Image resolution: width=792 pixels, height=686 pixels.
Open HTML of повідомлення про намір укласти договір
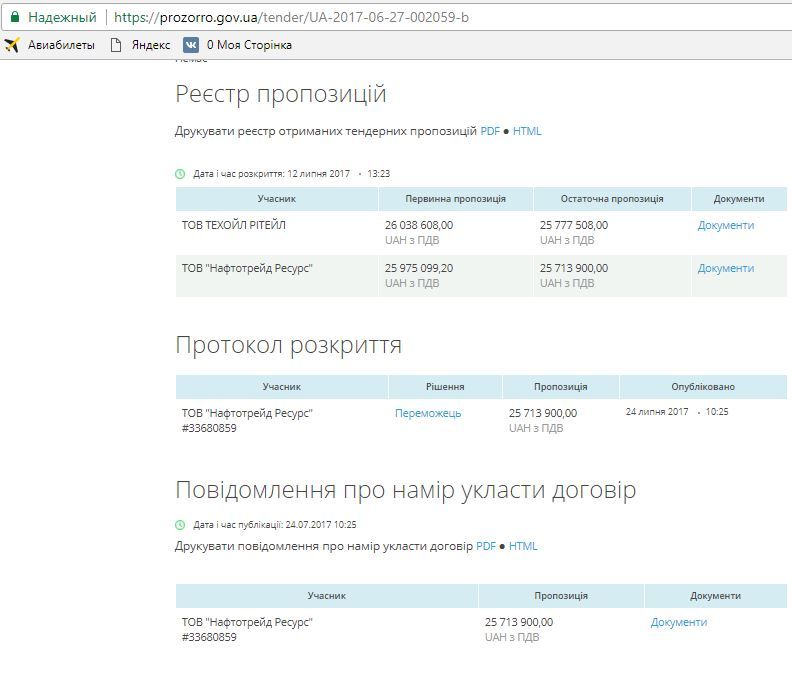523,546
